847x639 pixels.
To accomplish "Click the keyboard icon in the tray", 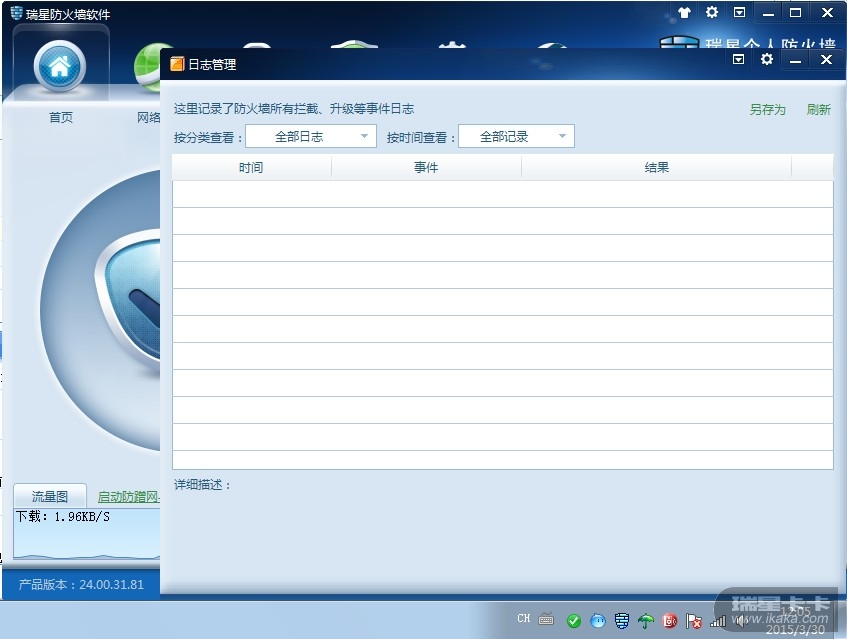I will pos(546,620).
